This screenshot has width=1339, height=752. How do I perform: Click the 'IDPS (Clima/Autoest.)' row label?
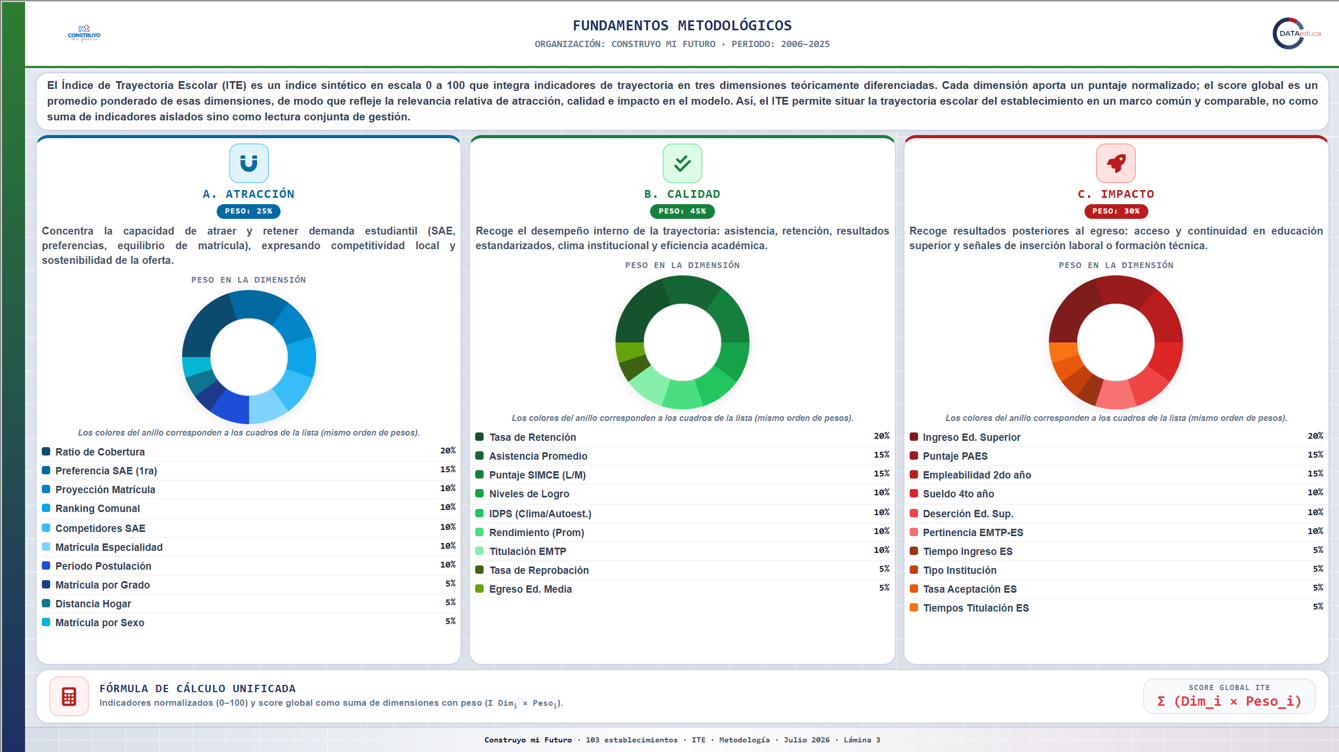click(540, 514)
